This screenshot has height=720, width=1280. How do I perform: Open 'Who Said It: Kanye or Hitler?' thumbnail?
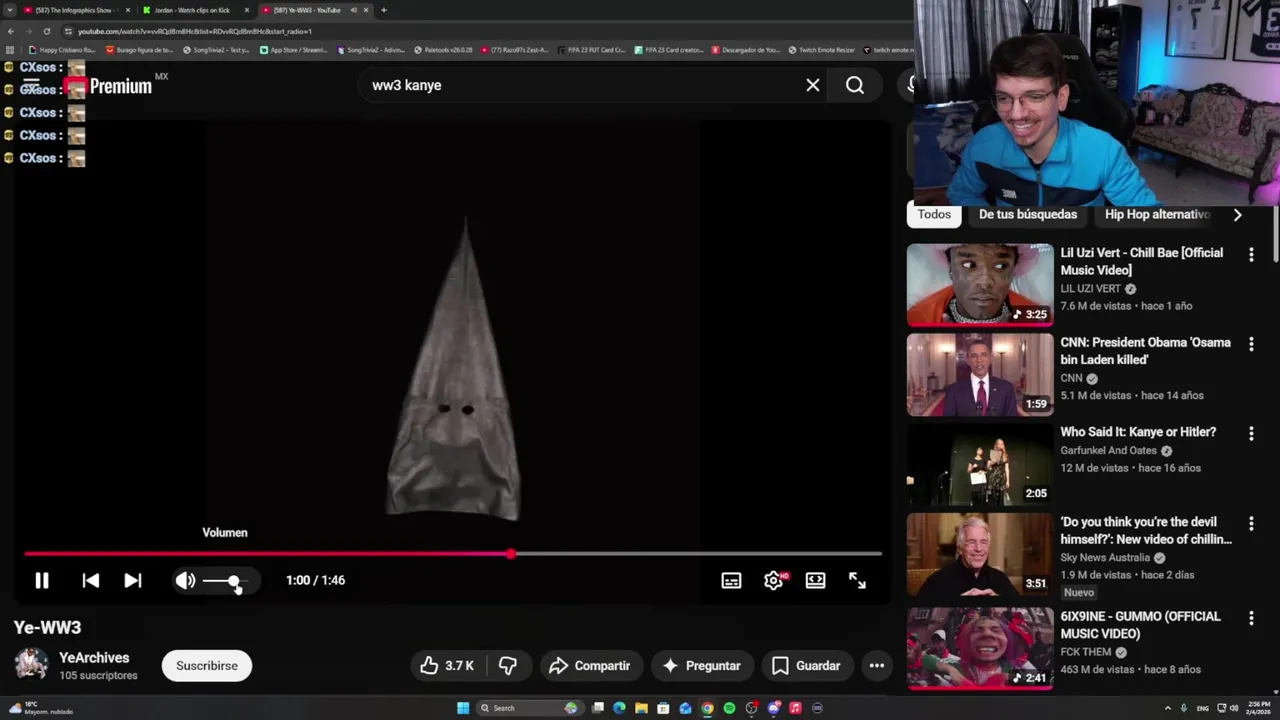980,464
